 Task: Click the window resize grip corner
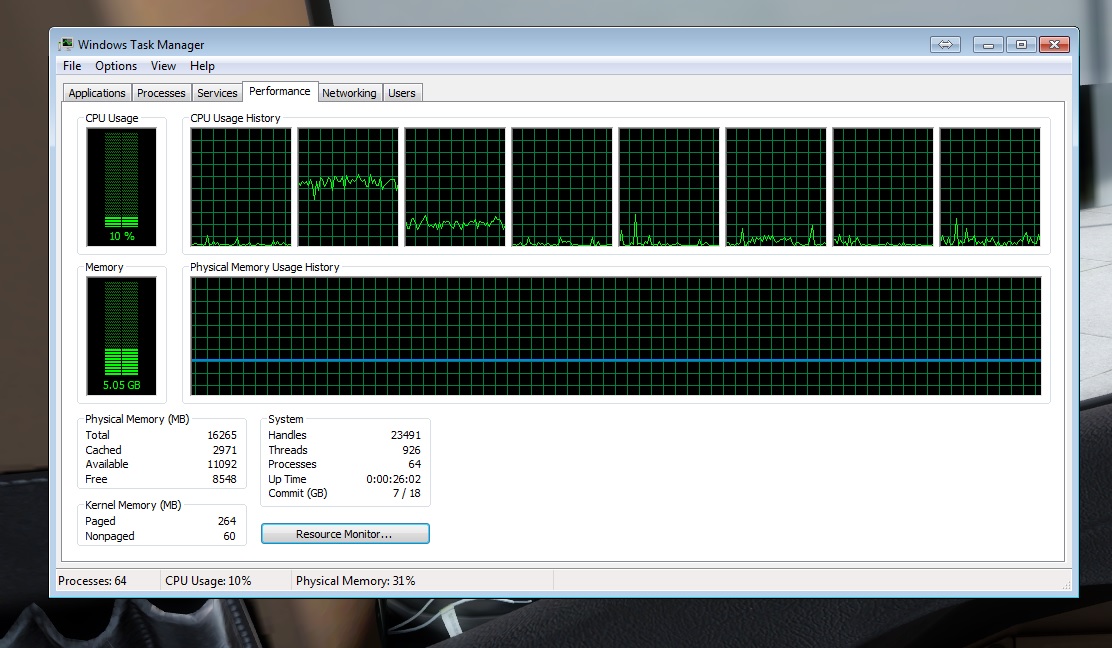1066,585
